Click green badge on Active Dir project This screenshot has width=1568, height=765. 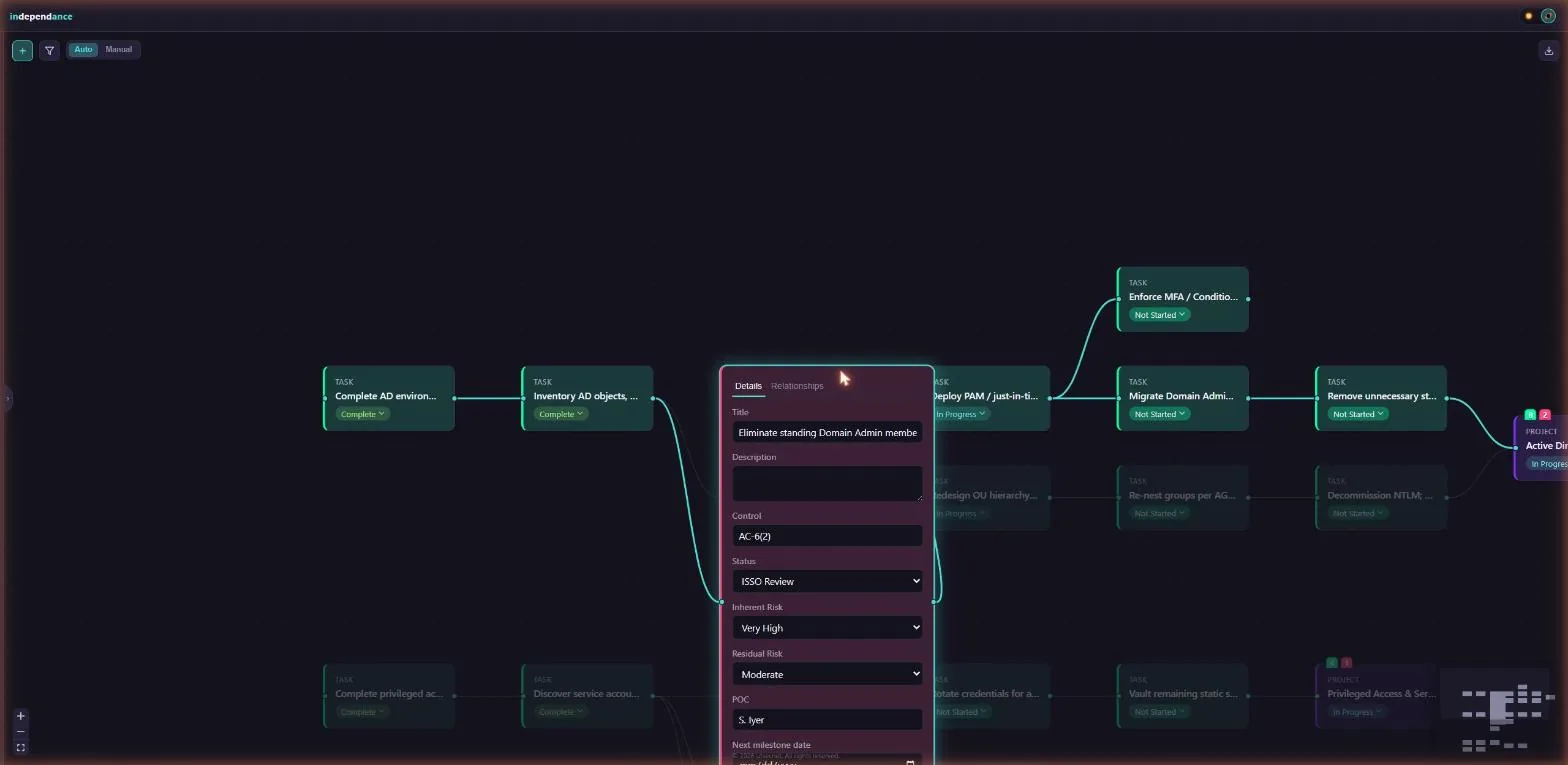[x=1530, y=415]
